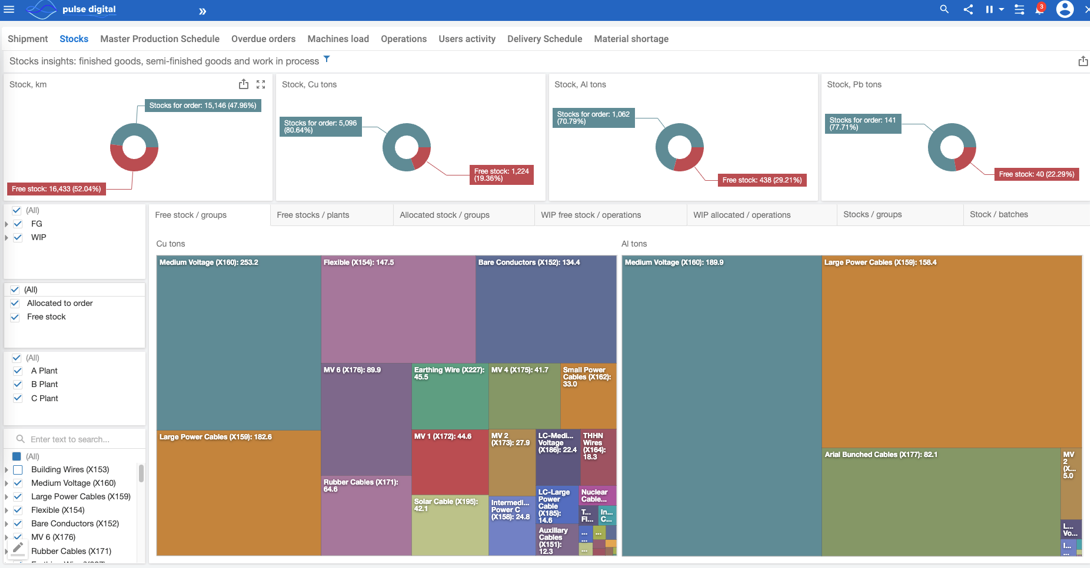1090x568 pixels.
Task: Expand the Stock, km chart to fullscreen
Action: (261, 85)
